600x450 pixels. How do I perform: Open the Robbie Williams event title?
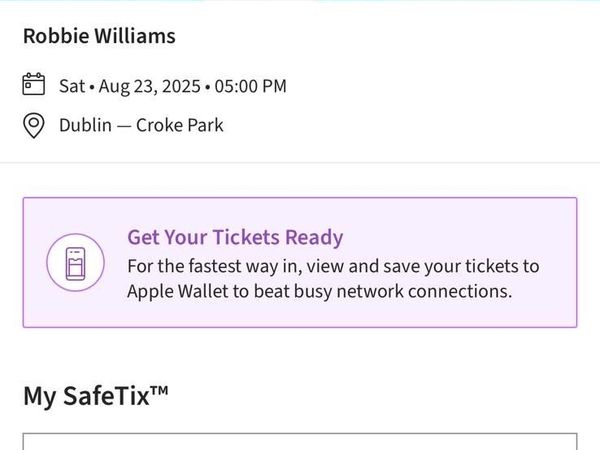99,36
